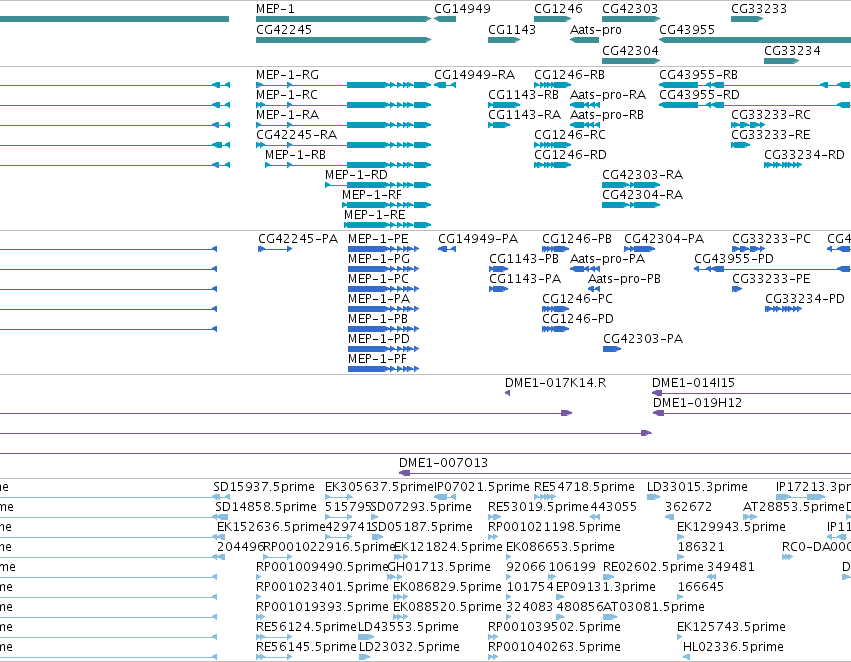Select the HL02336.5prime EST label
The image size is (851, 662).
pyautogui.click(x=733, y=647)
